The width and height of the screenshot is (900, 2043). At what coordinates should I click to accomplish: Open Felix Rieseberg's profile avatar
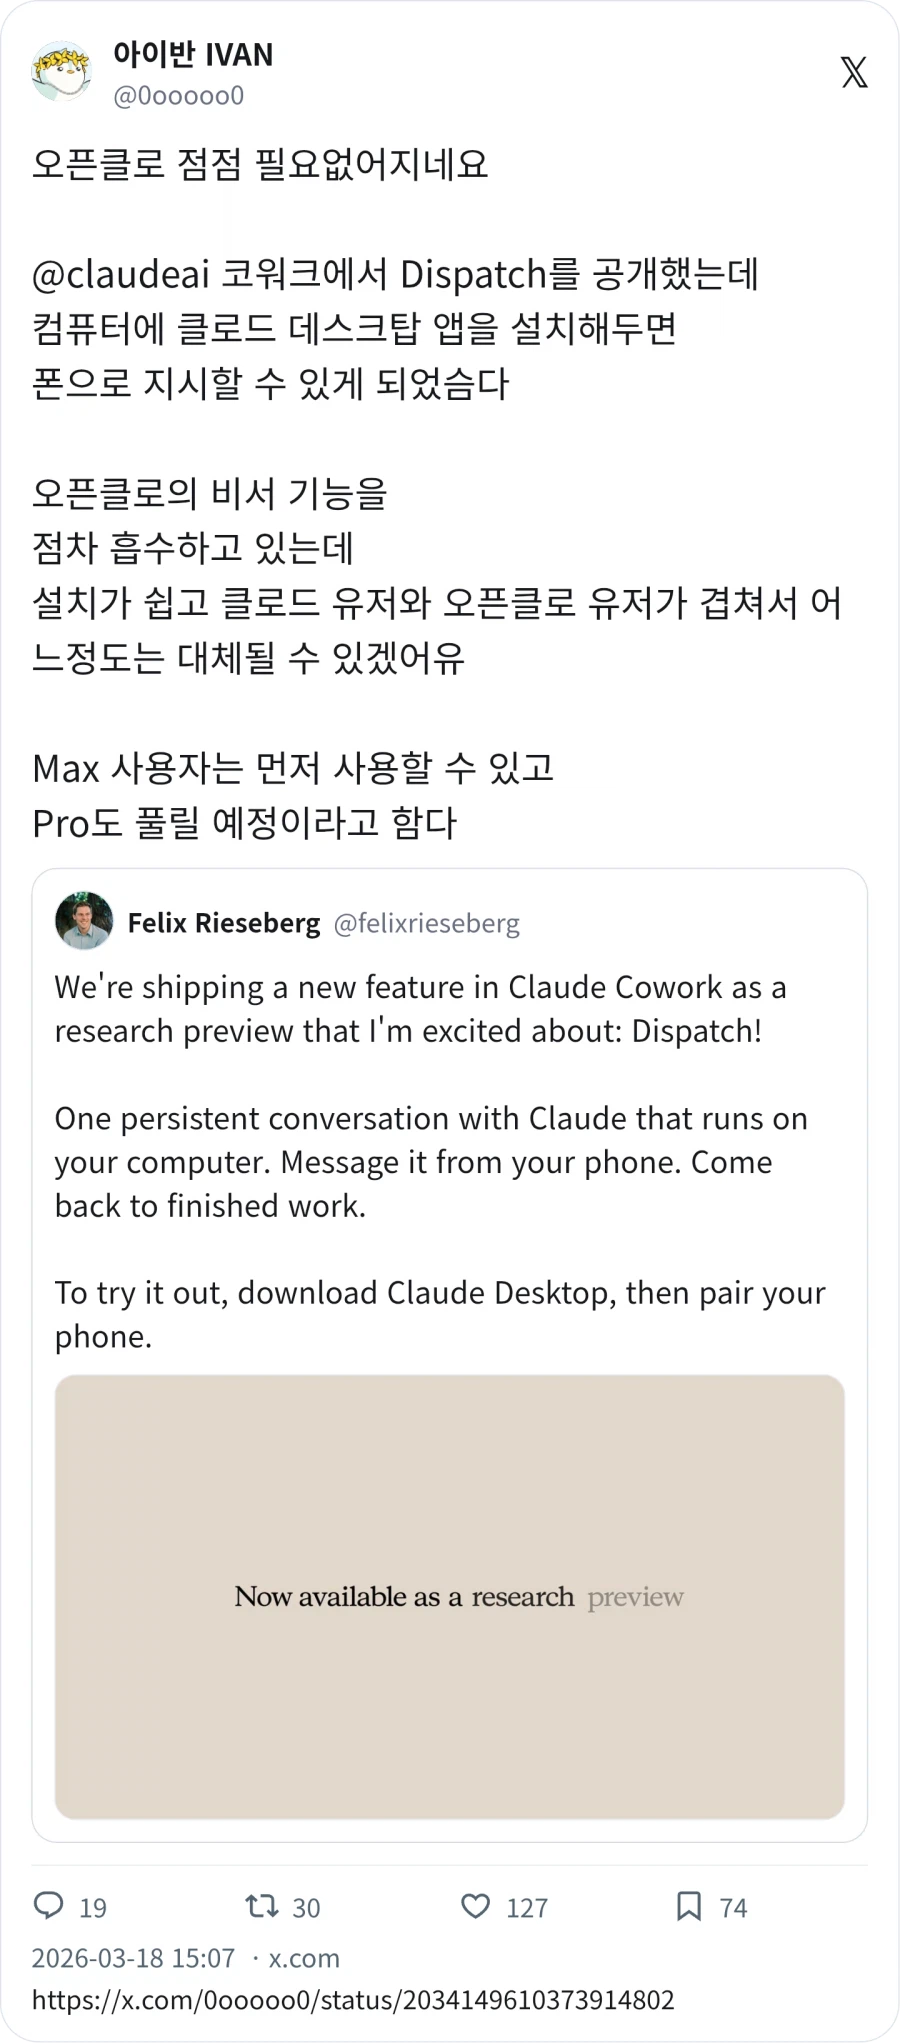pos(84,921)
